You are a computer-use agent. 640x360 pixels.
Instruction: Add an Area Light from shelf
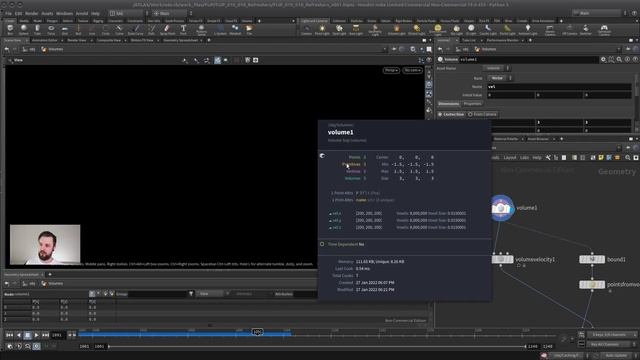pos(356,29)
